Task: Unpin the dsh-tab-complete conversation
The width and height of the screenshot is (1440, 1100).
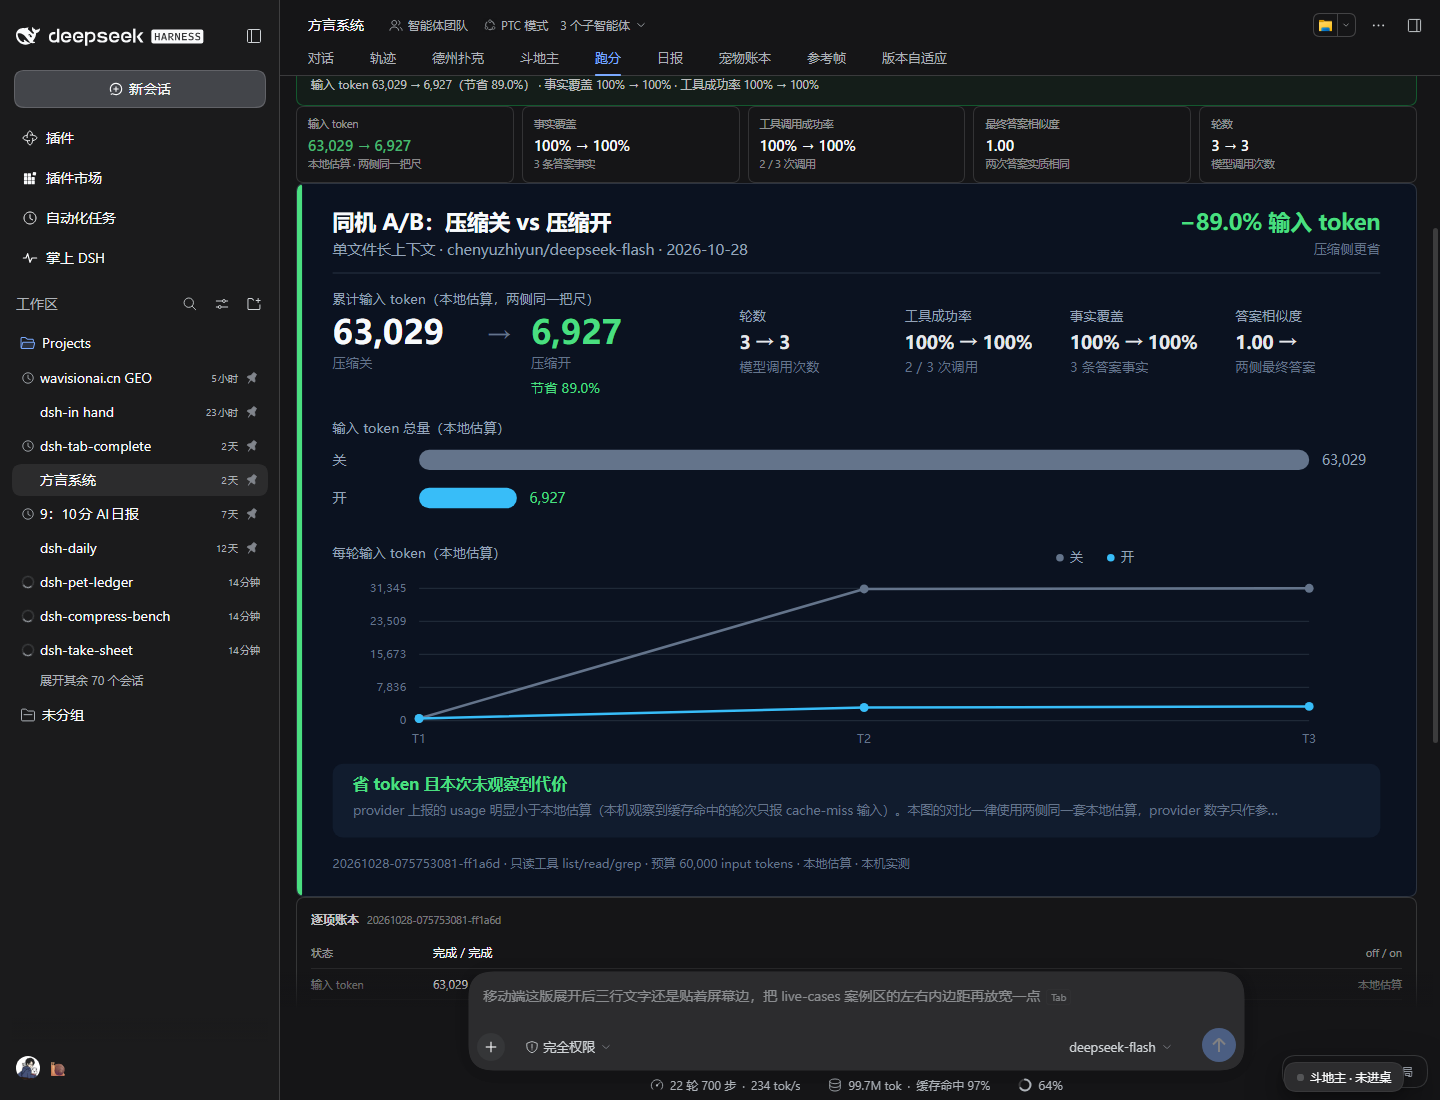Action: [252, 446]
